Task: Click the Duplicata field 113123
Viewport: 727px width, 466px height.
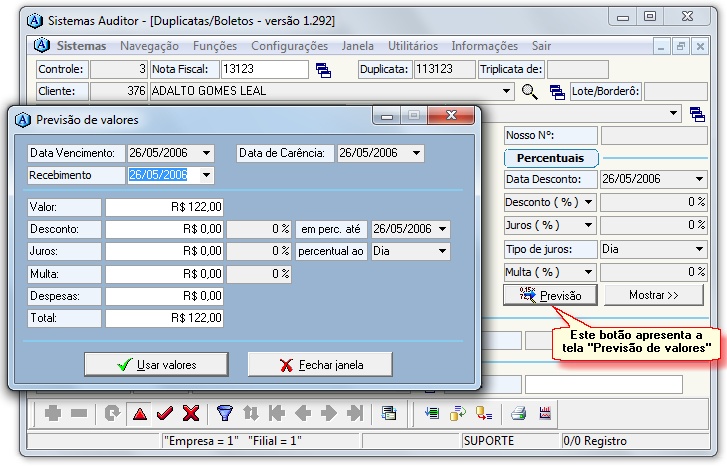Action: pyautogui.click(x=444, y=69)
